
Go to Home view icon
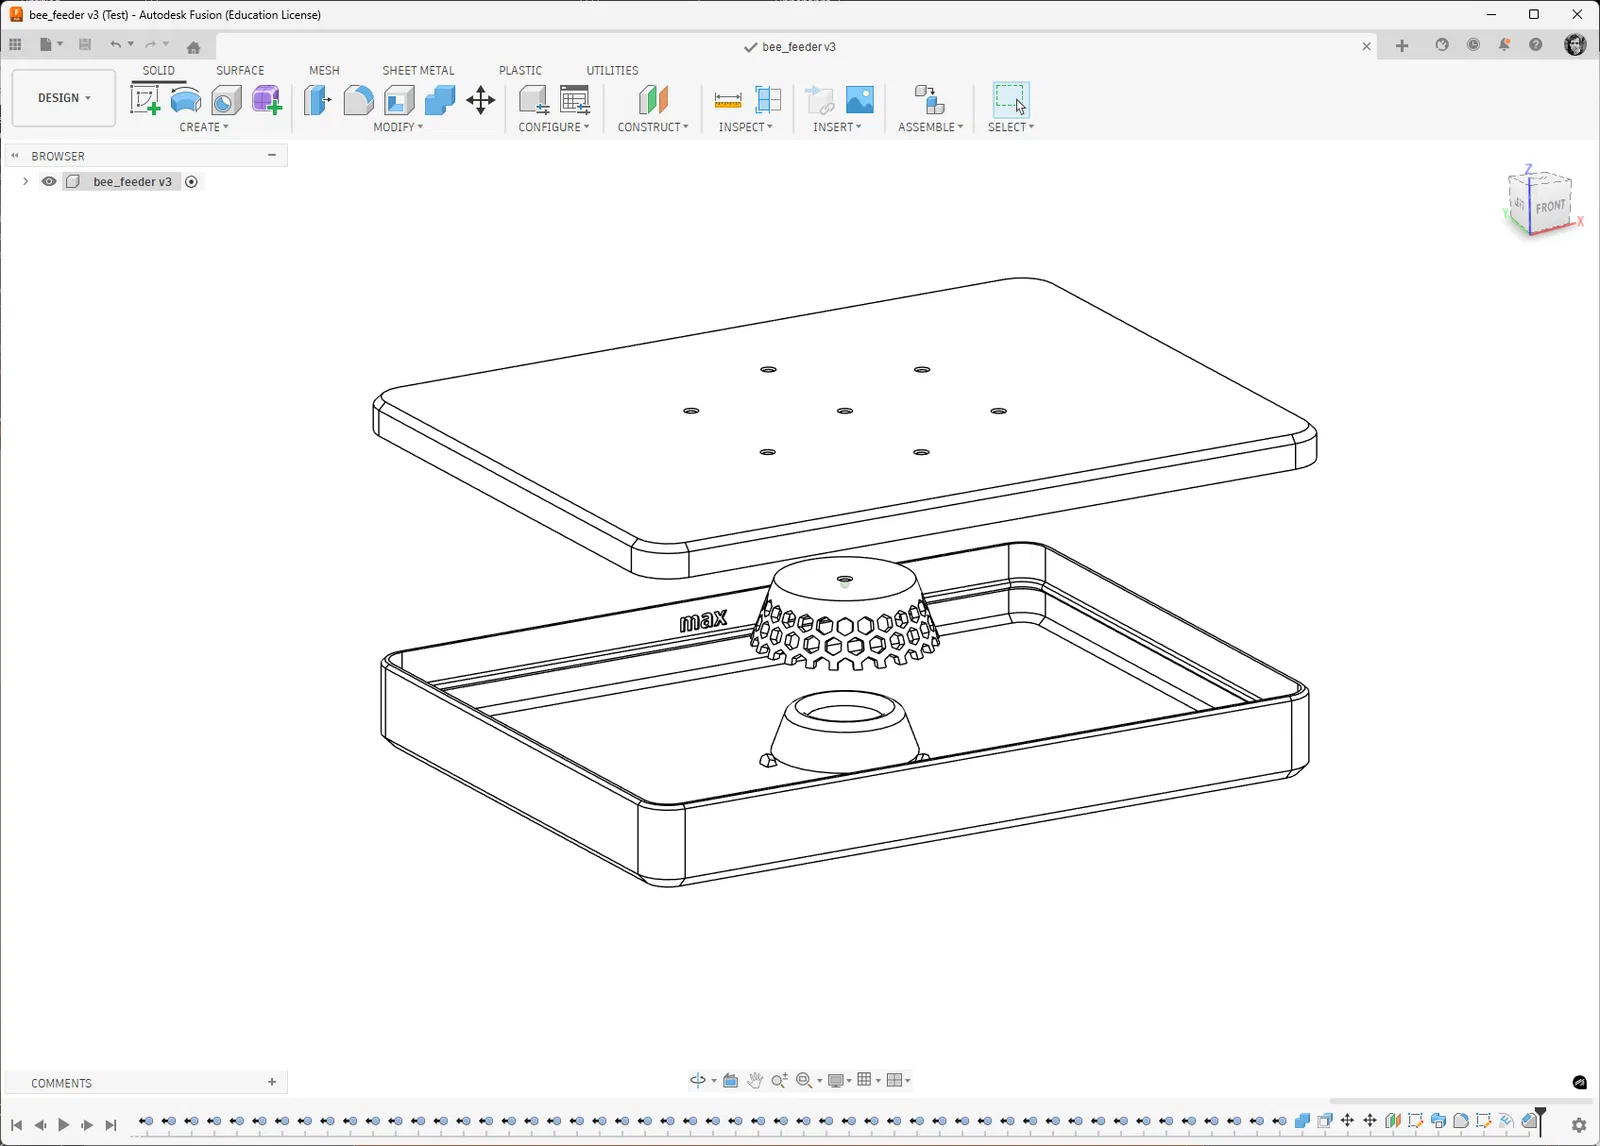(x=194, y=47)
